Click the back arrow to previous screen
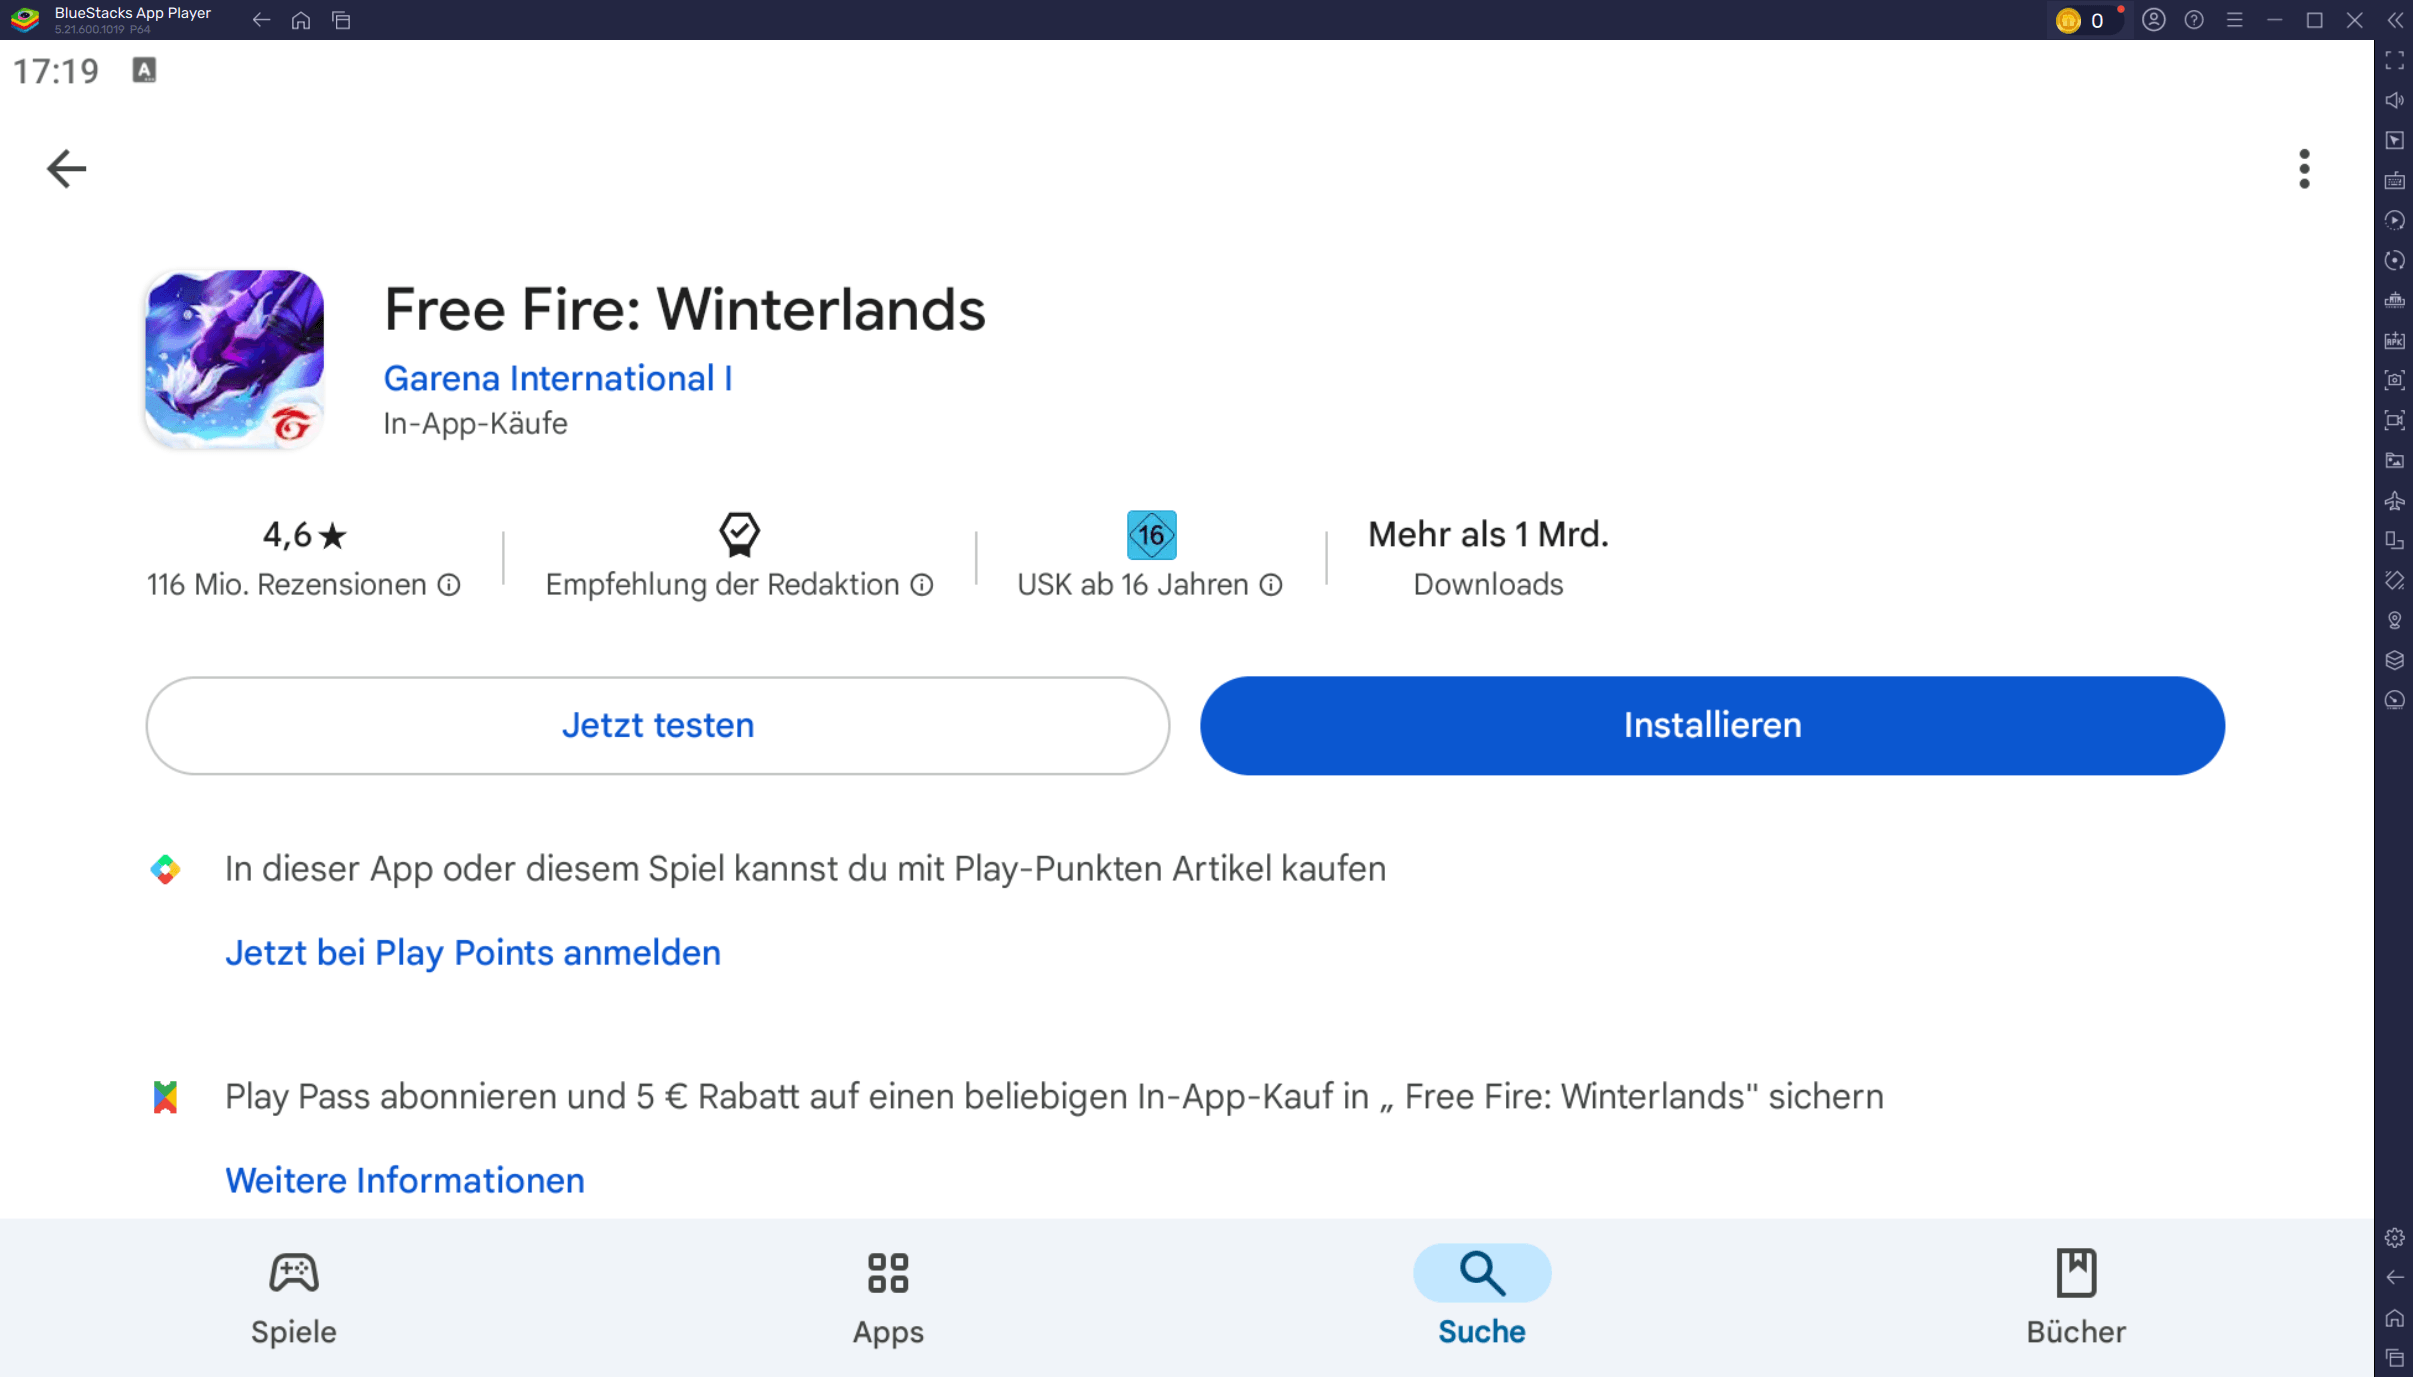Image resolution: width=2413 pixels, height=1377 pixels. click(x=66, y=166)
